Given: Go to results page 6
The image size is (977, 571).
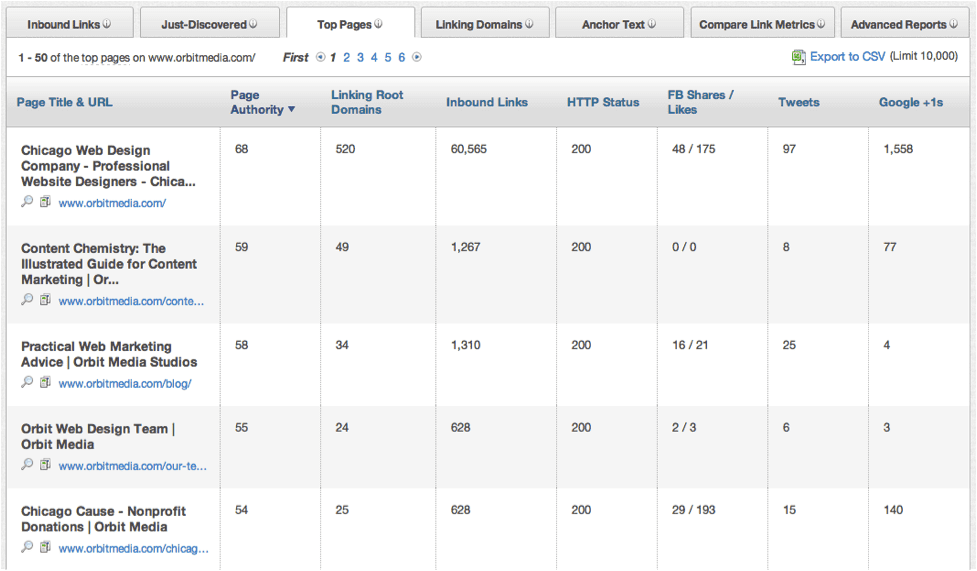Looking at the screenshot, I should pyautogui.click(x=402, y=57).
